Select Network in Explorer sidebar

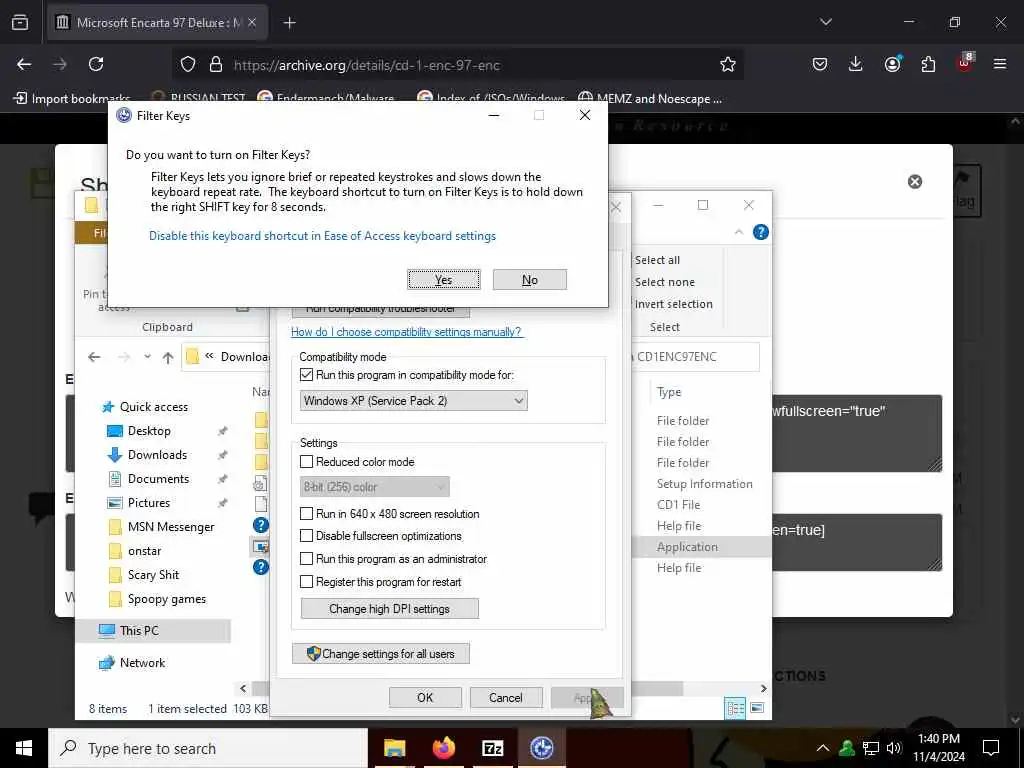click(x=142, y=663)
